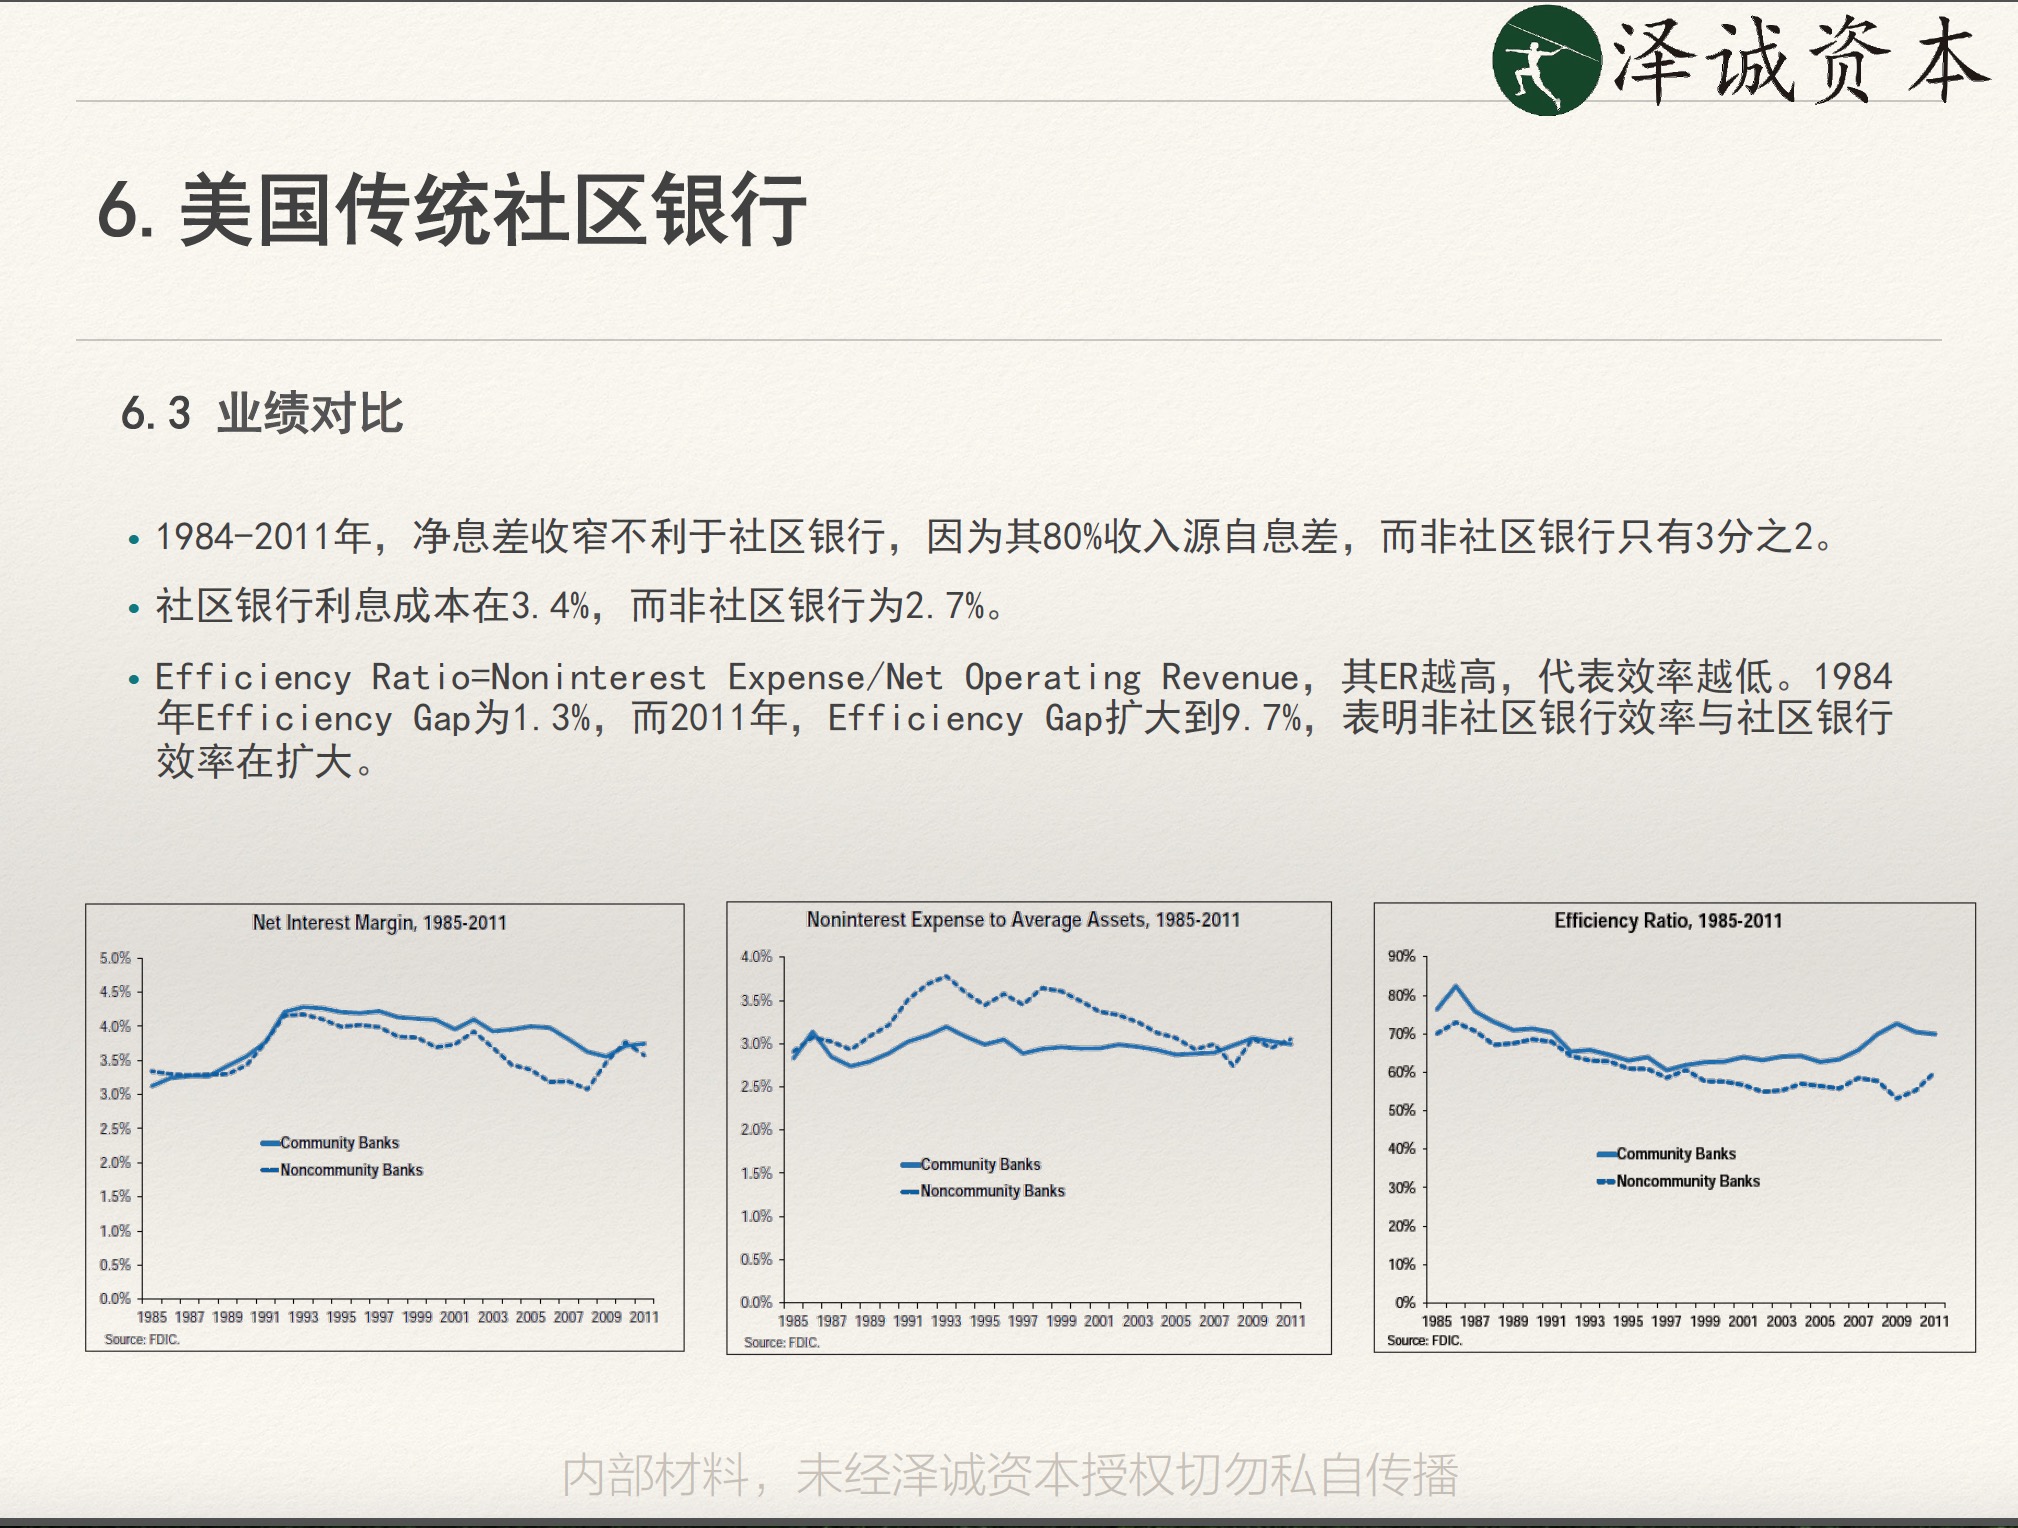Click Source: FDIC. under Net Interest Margin chart
The height and width of the screenshot is (1528, 2018).
tap(142, 1339)
